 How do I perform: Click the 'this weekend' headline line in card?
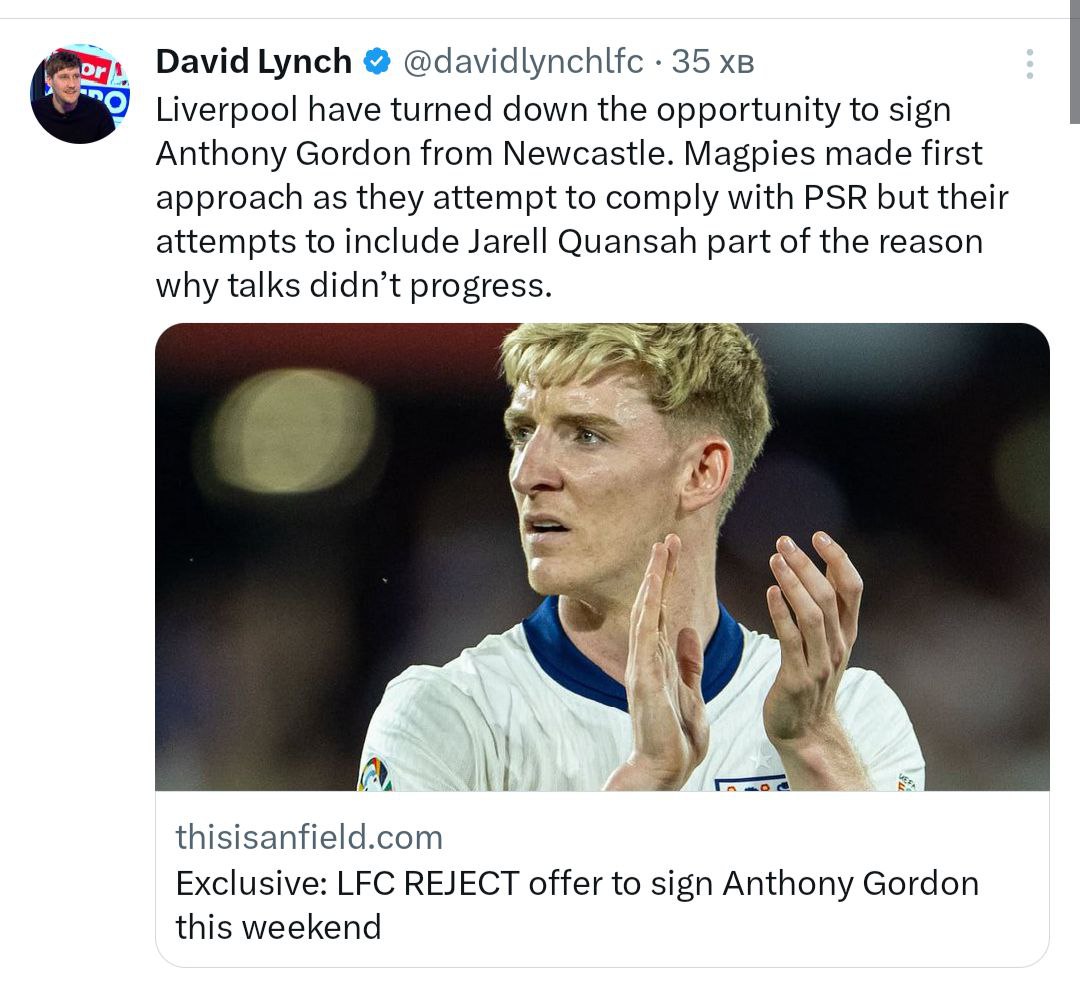tap(278, 927)
